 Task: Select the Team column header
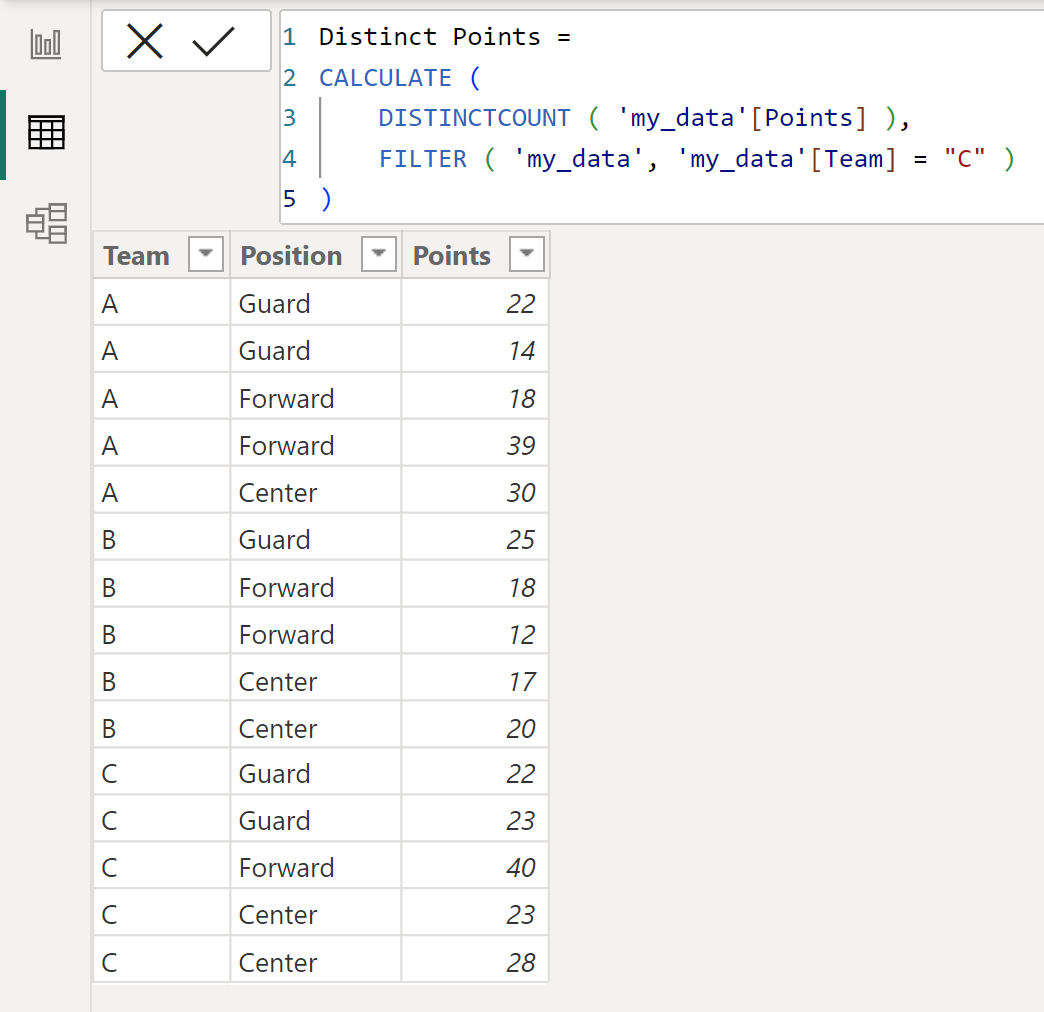click(137, 256)
